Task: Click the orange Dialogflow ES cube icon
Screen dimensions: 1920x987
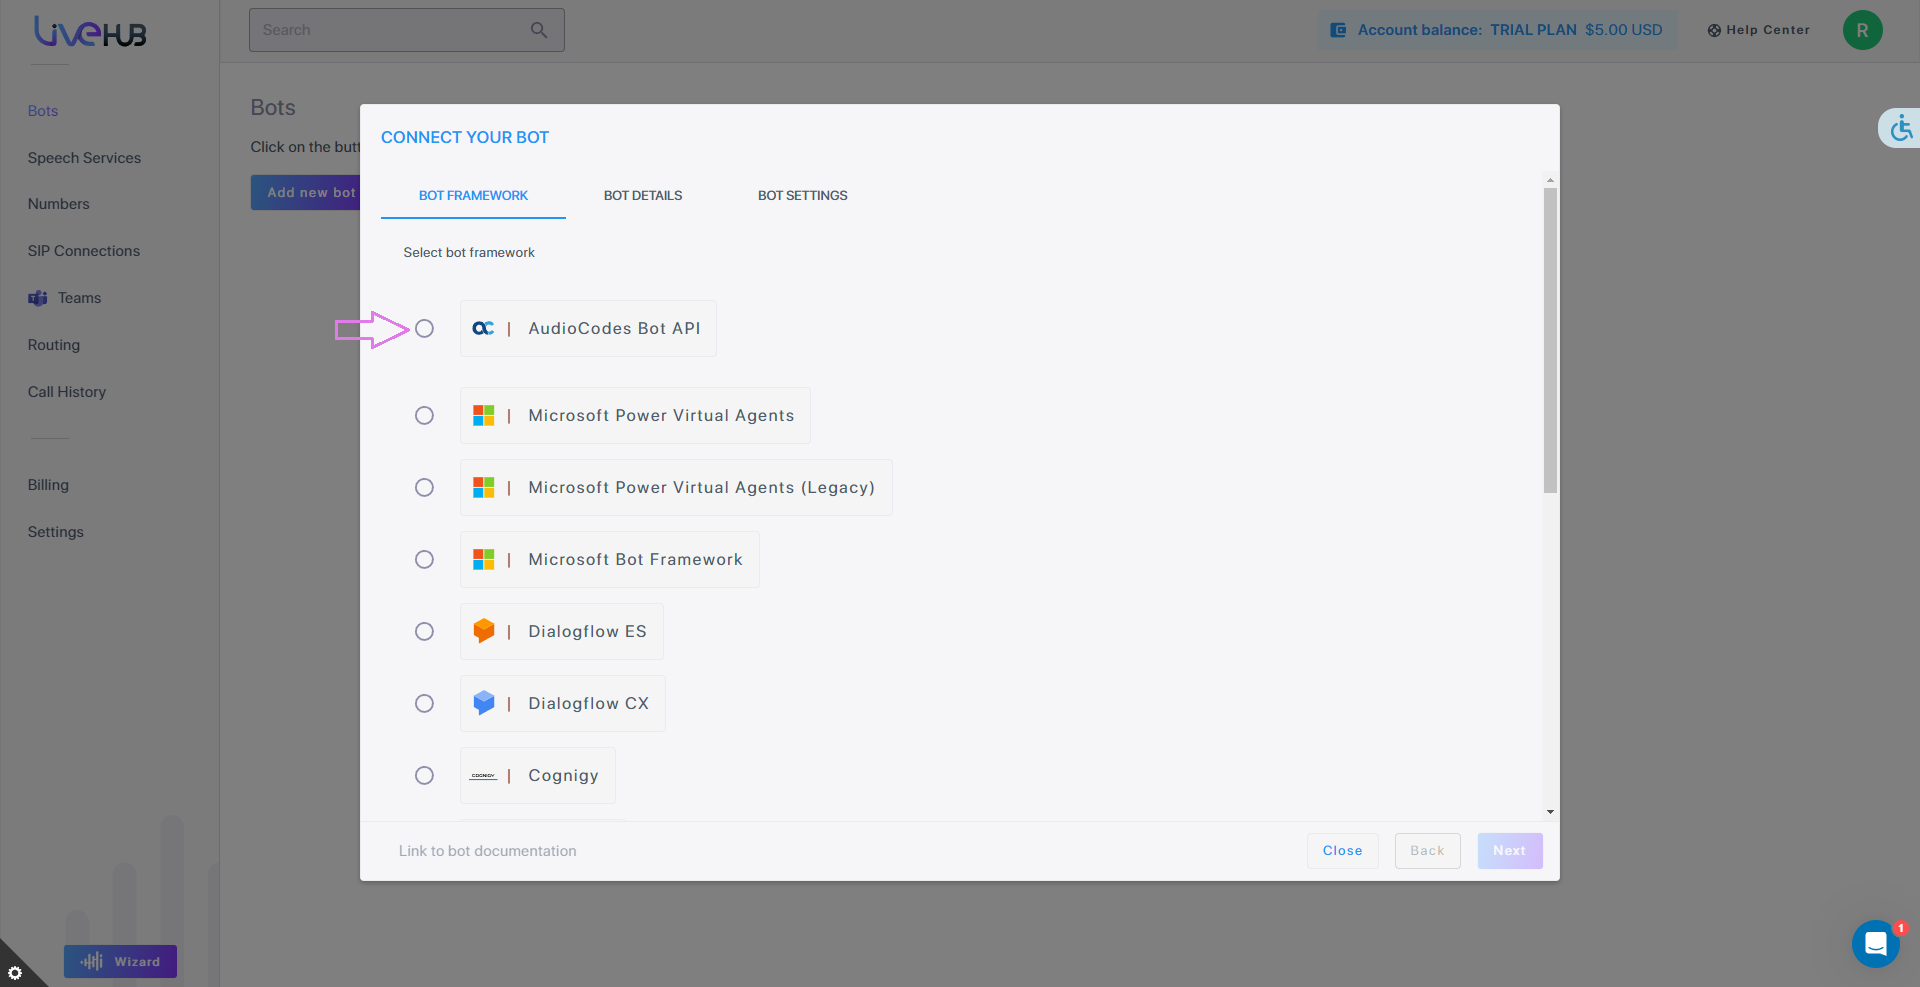Action: 484,630
